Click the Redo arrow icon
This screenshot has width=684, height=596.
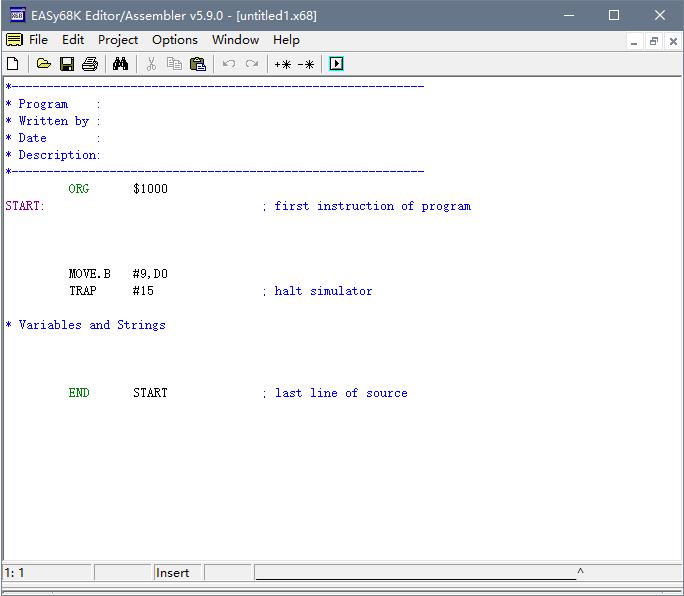click(252, 64)
